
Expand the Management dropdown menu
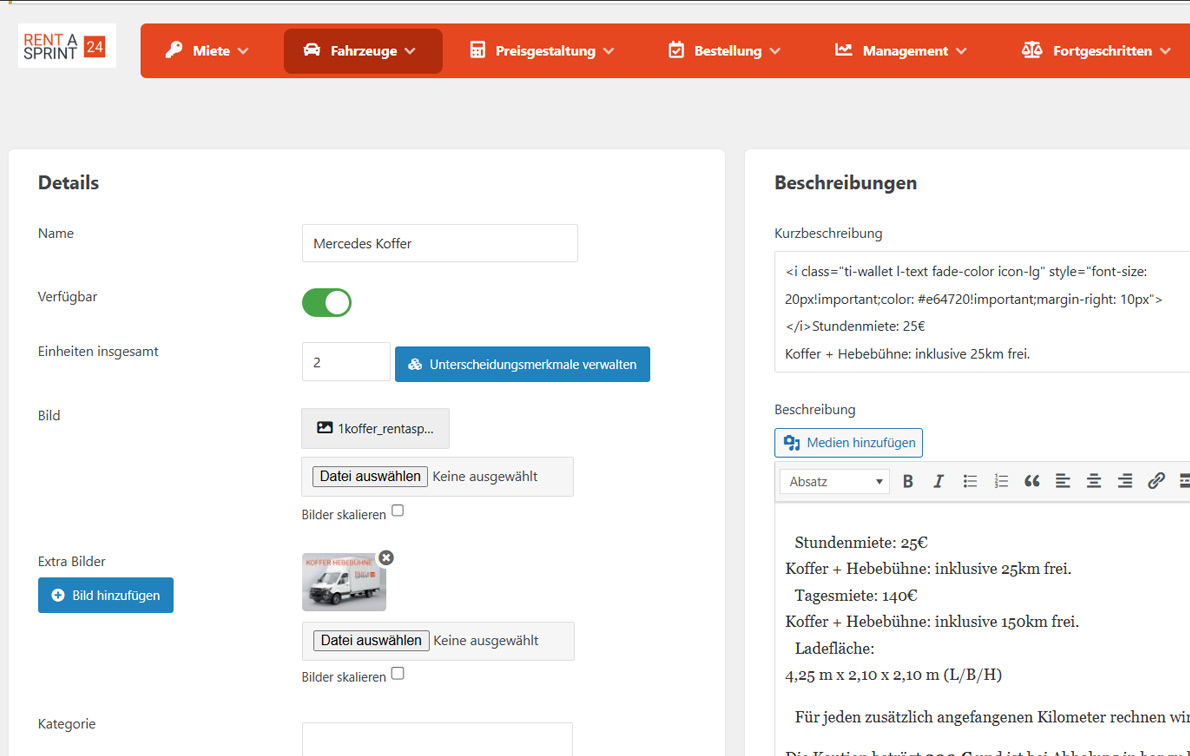[x=901, y=51]
